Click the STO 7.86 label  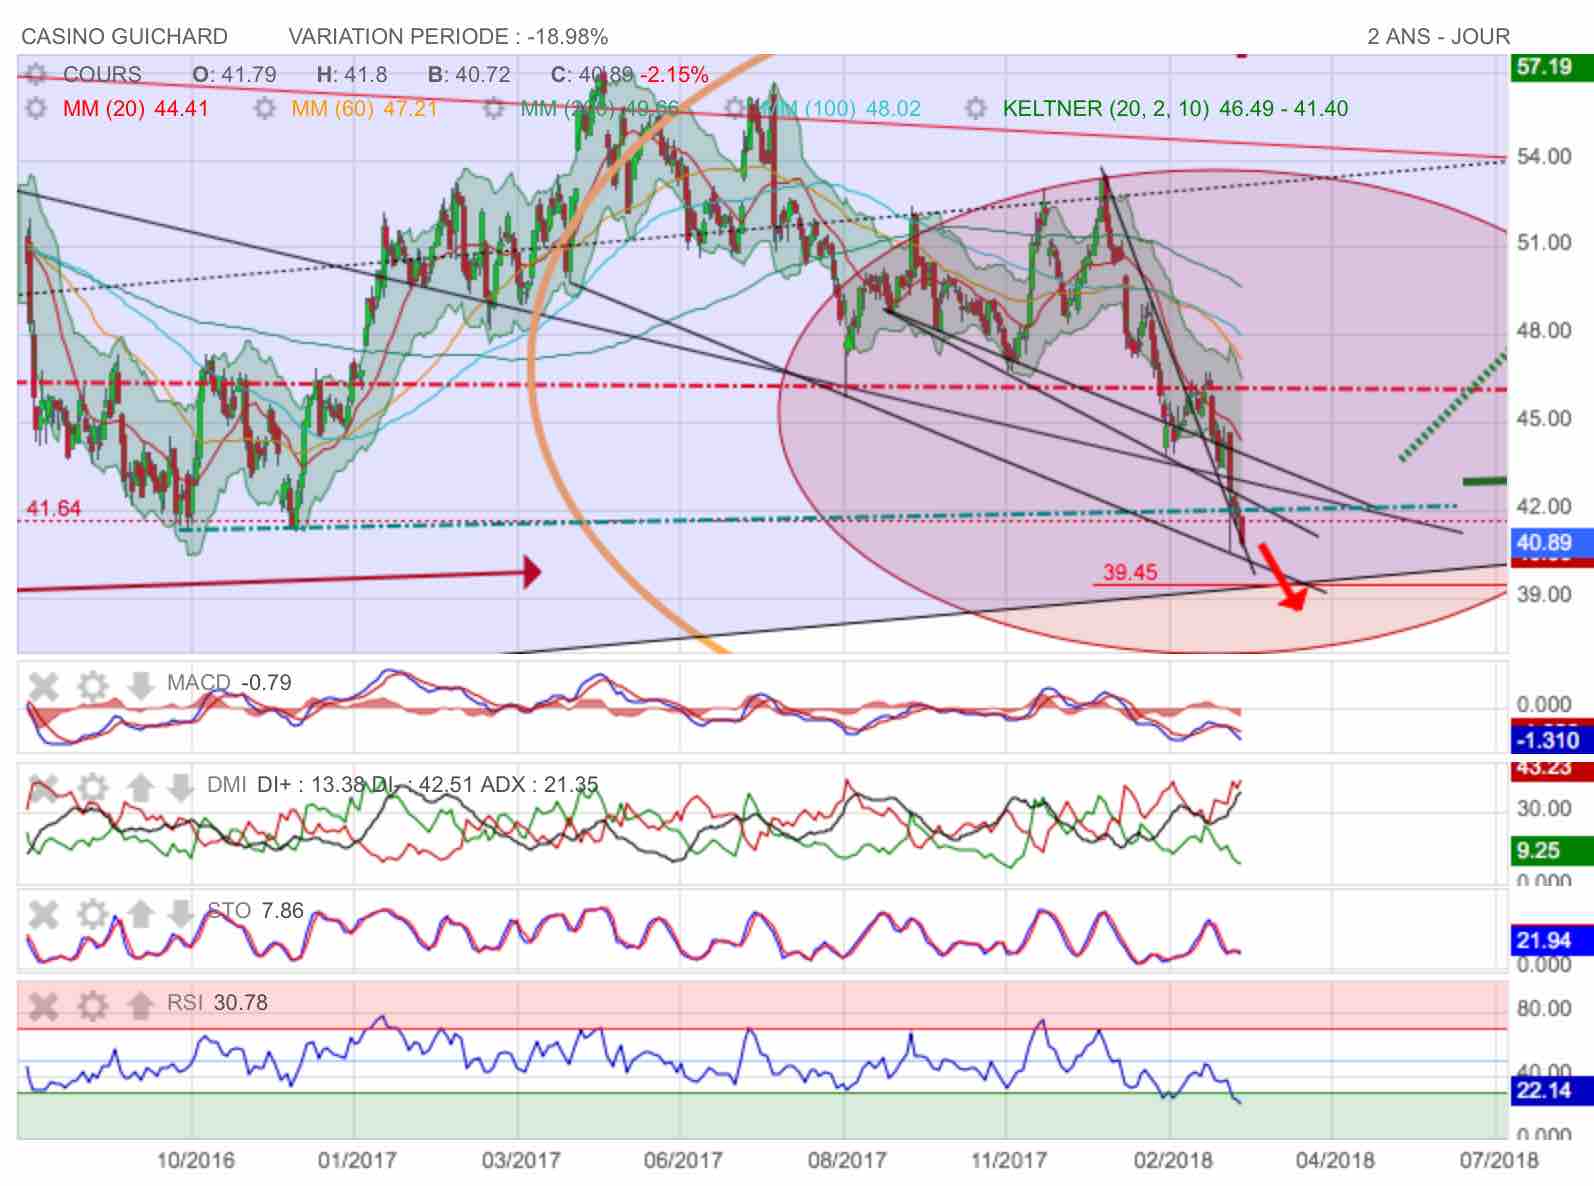(x=255, y=911)
